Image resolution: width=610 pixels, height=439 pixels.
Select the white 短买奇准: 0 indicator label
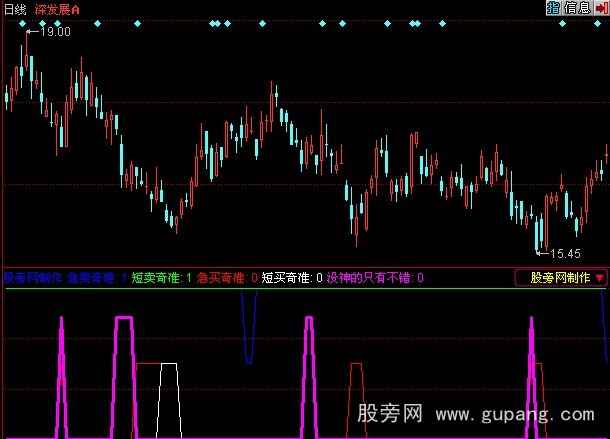pos(292,277)
